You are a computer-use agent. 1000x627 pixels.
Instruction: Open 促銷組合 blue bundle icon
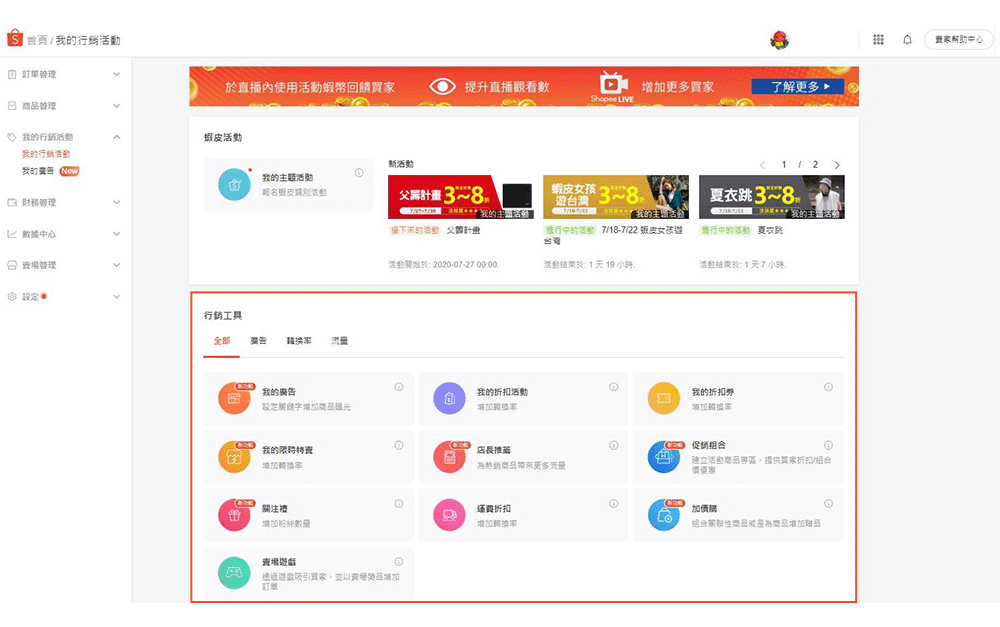click(x=664, y=457)
